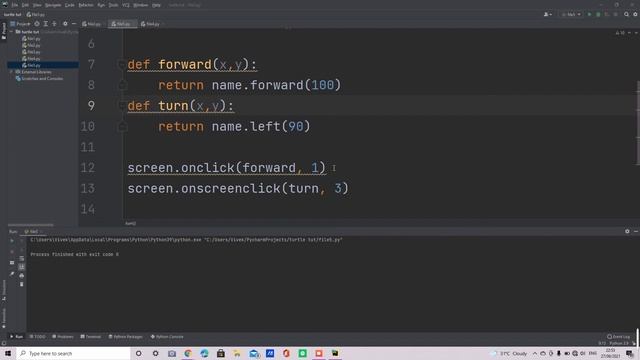
Task: Click the green Run button in top toolbar
Action: [589, 14]
